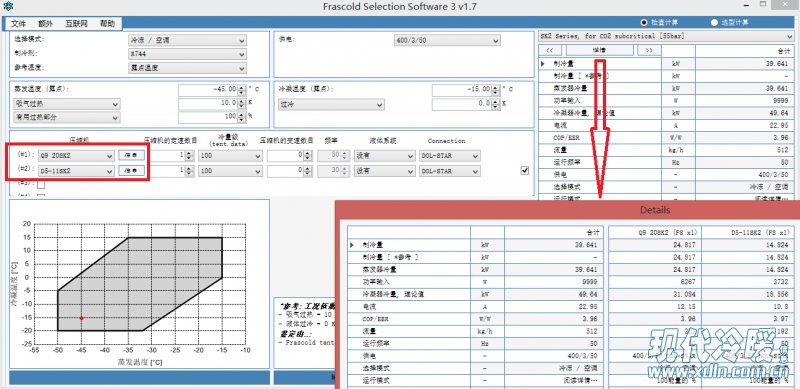This screenshot has width=800, height=389.
Task: Click the stepper on evaporating temperature -45.00
Action: (x=241, y=89)
